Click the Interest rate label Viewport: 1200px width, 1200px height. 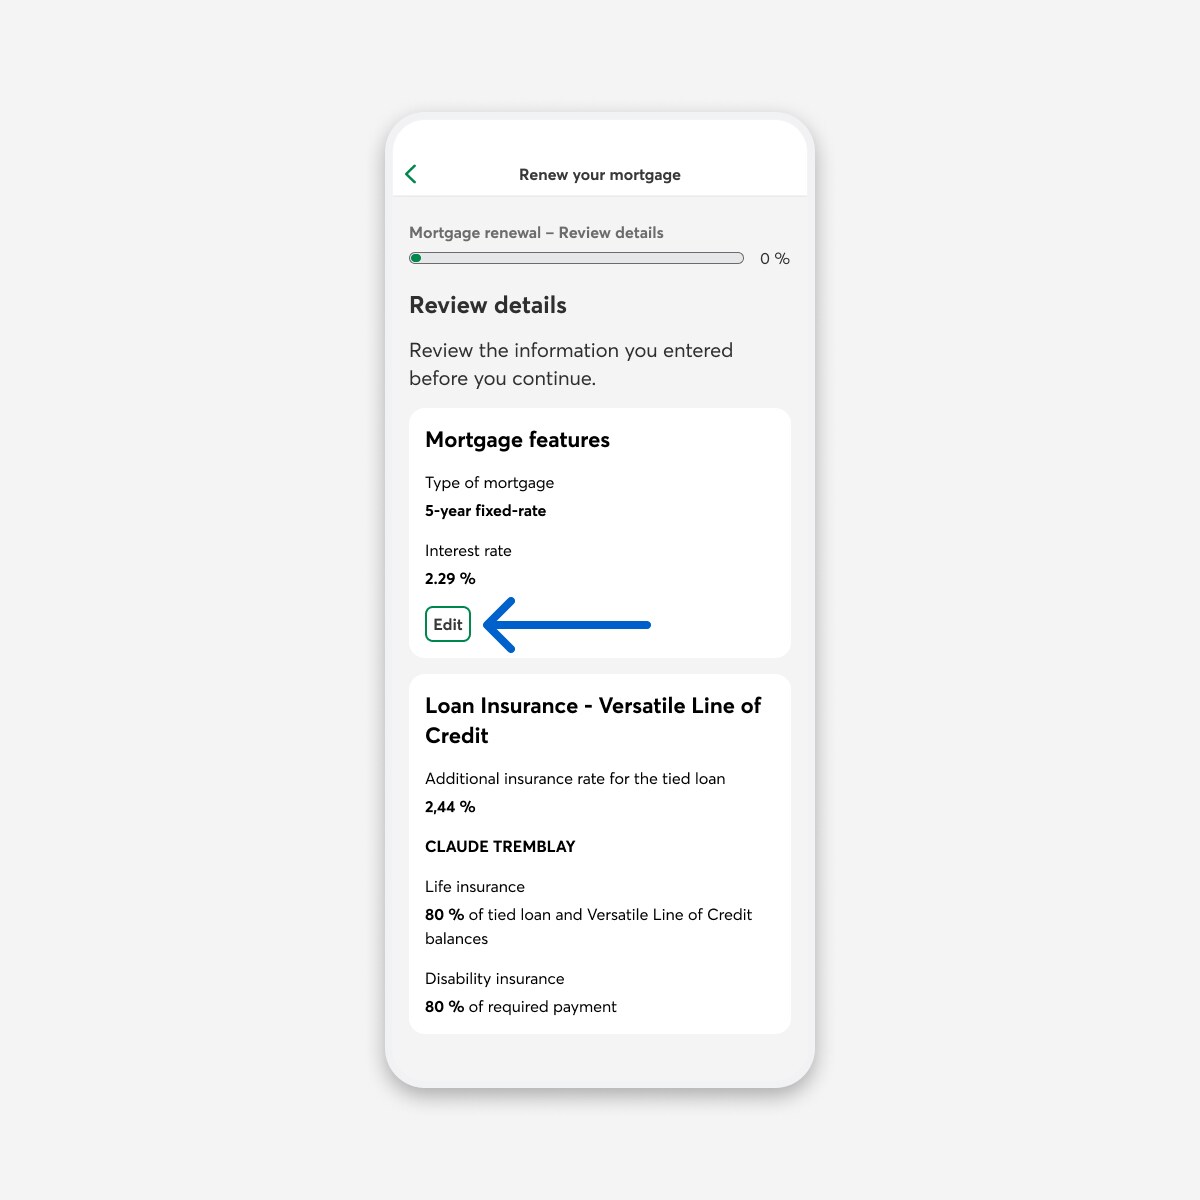point(468,551)
